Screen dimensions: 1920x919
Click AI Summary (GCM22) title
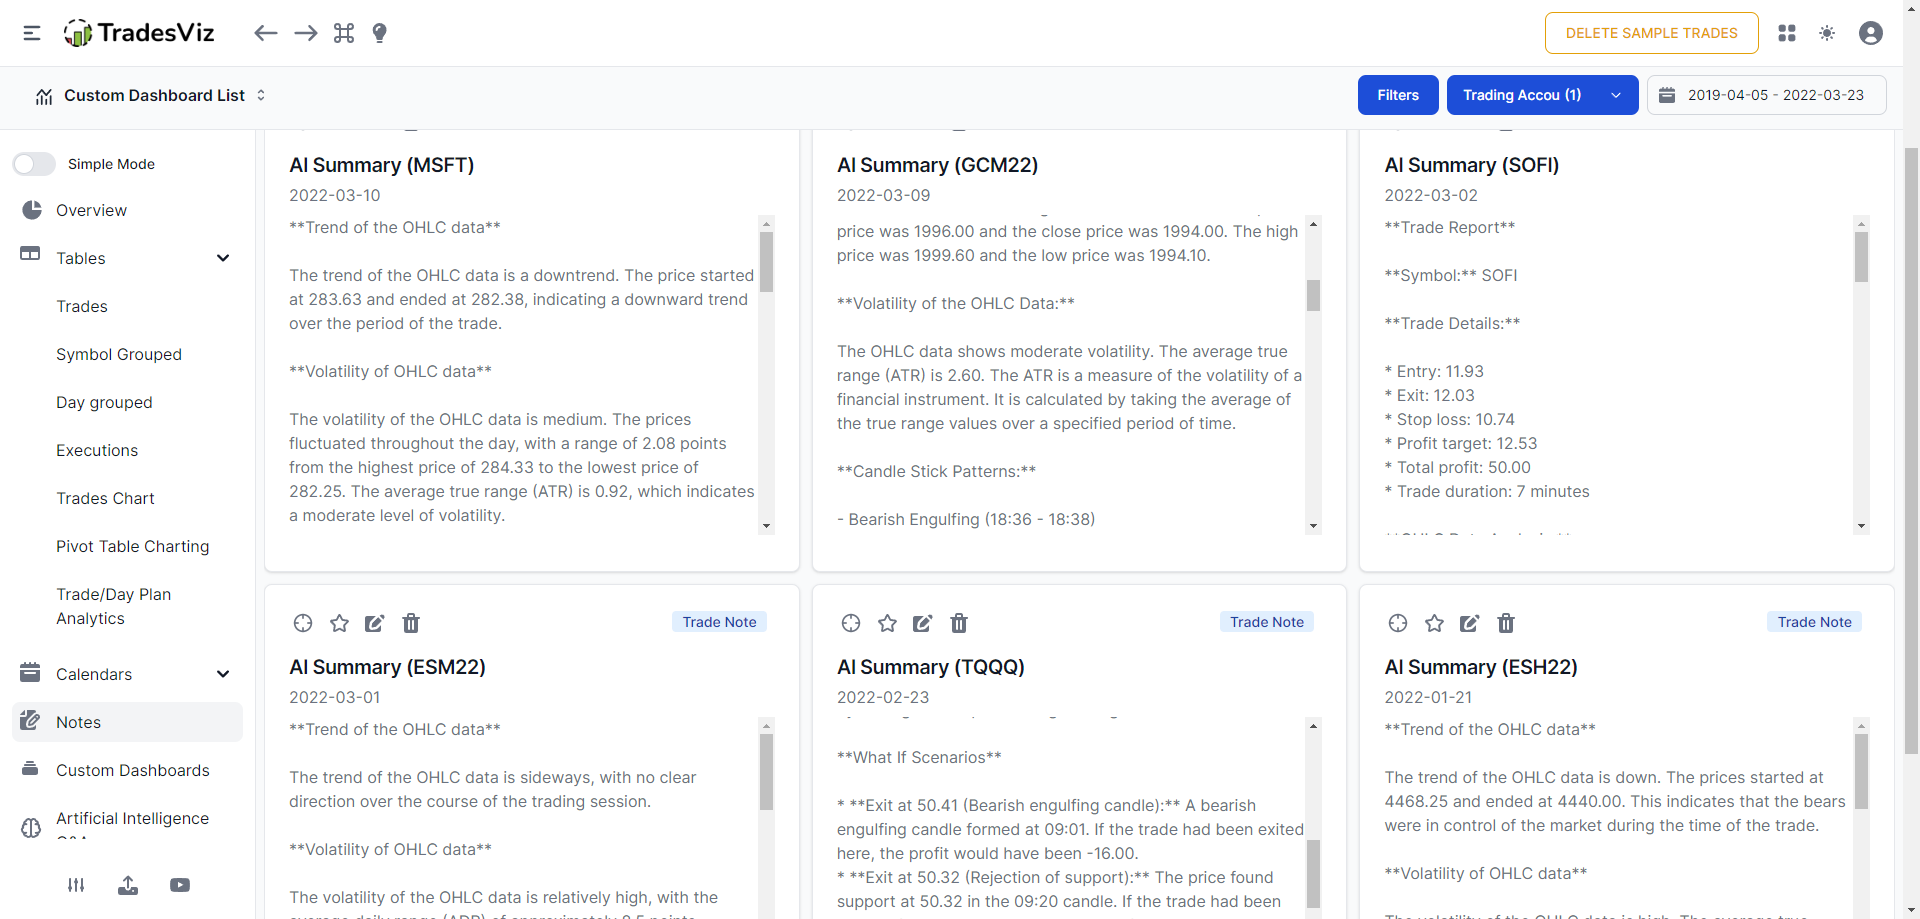coord(937,165)
